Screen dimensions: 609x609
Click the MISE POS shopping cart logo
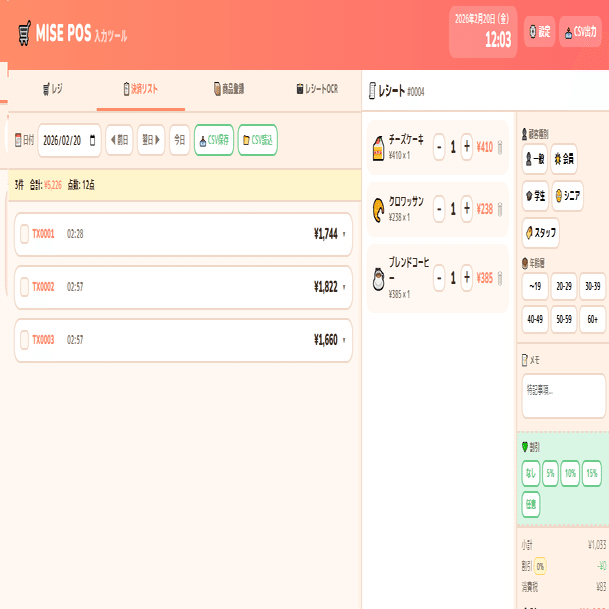[24, 33]
